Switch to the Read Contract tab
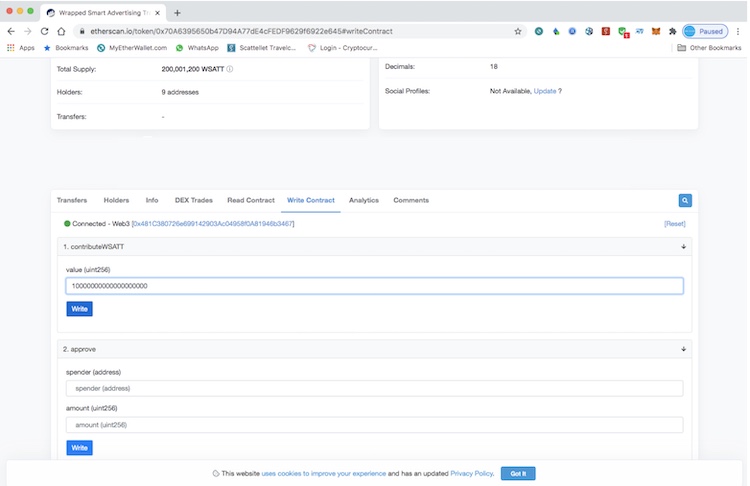This screenshot has width=750, height=486. pos(251,200)
